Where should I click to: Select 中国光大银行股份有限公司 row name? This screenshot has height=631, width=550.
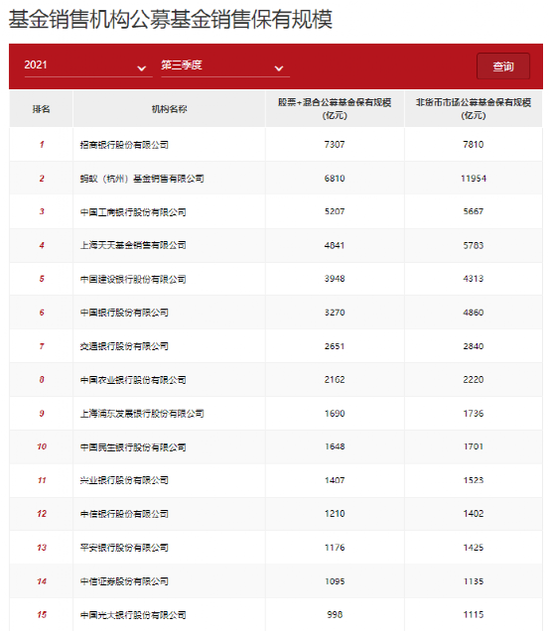pyautogui.click(x=133, y=615)
